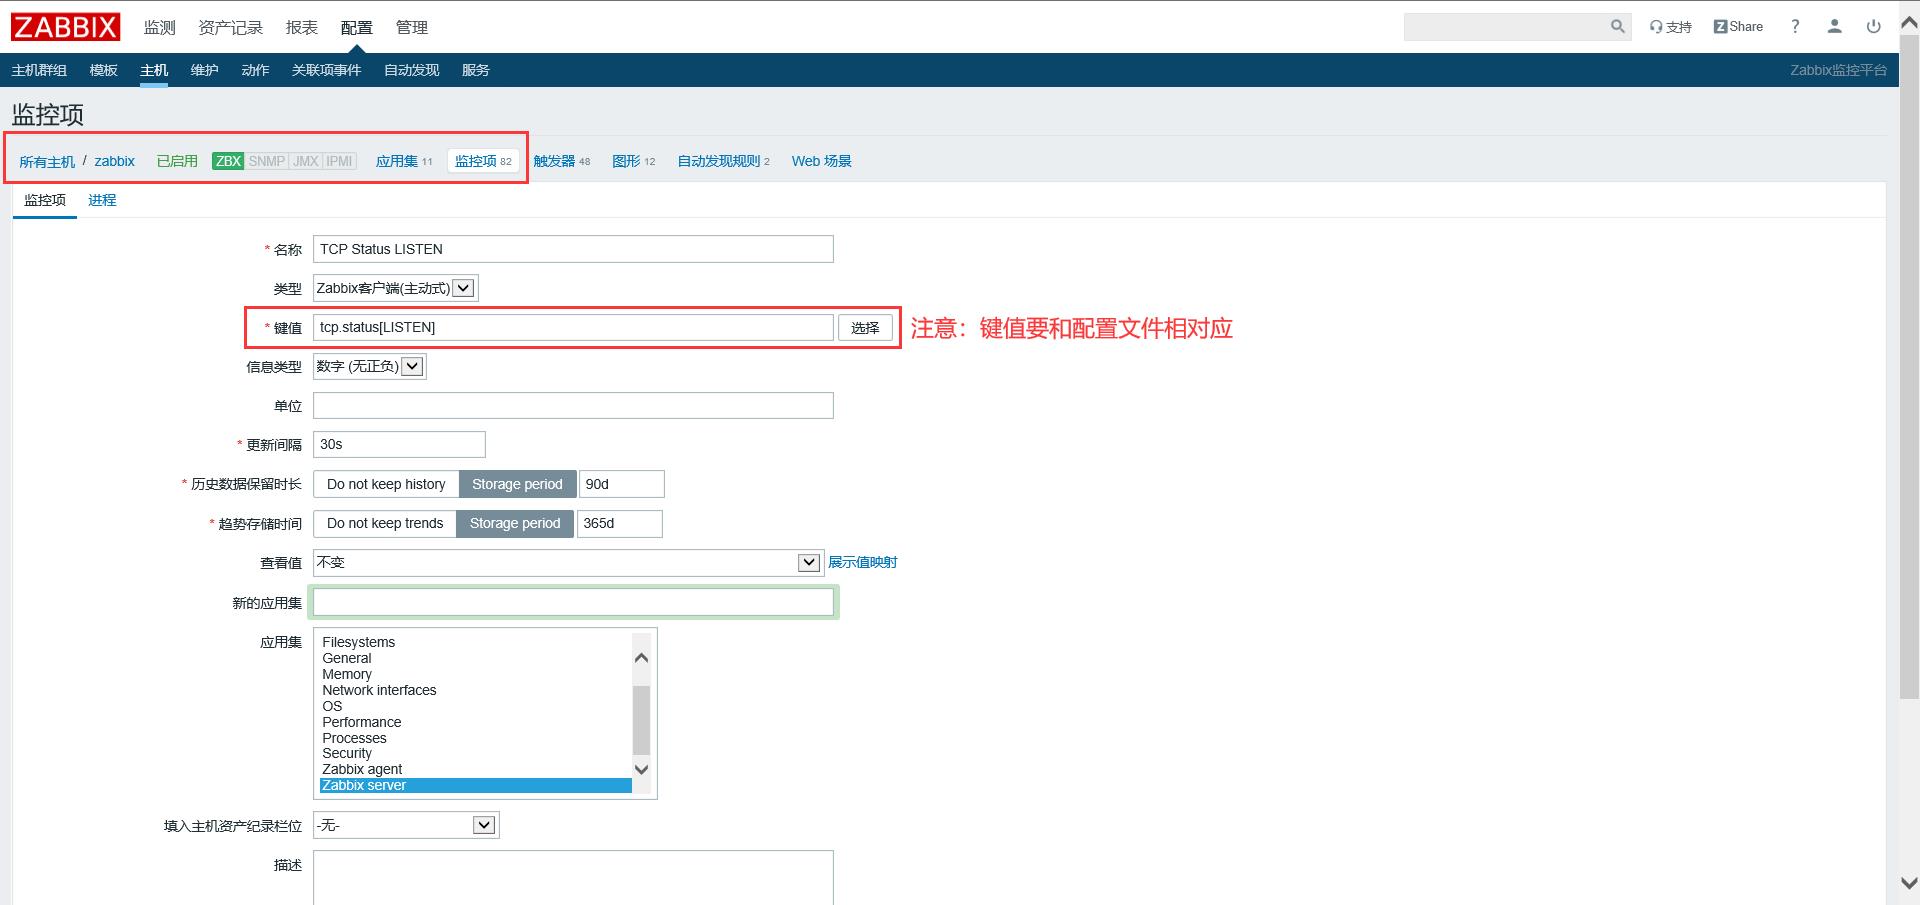Select Filesystems in application list
Screen dimensions: 1920x905
(x=475, y=642)
